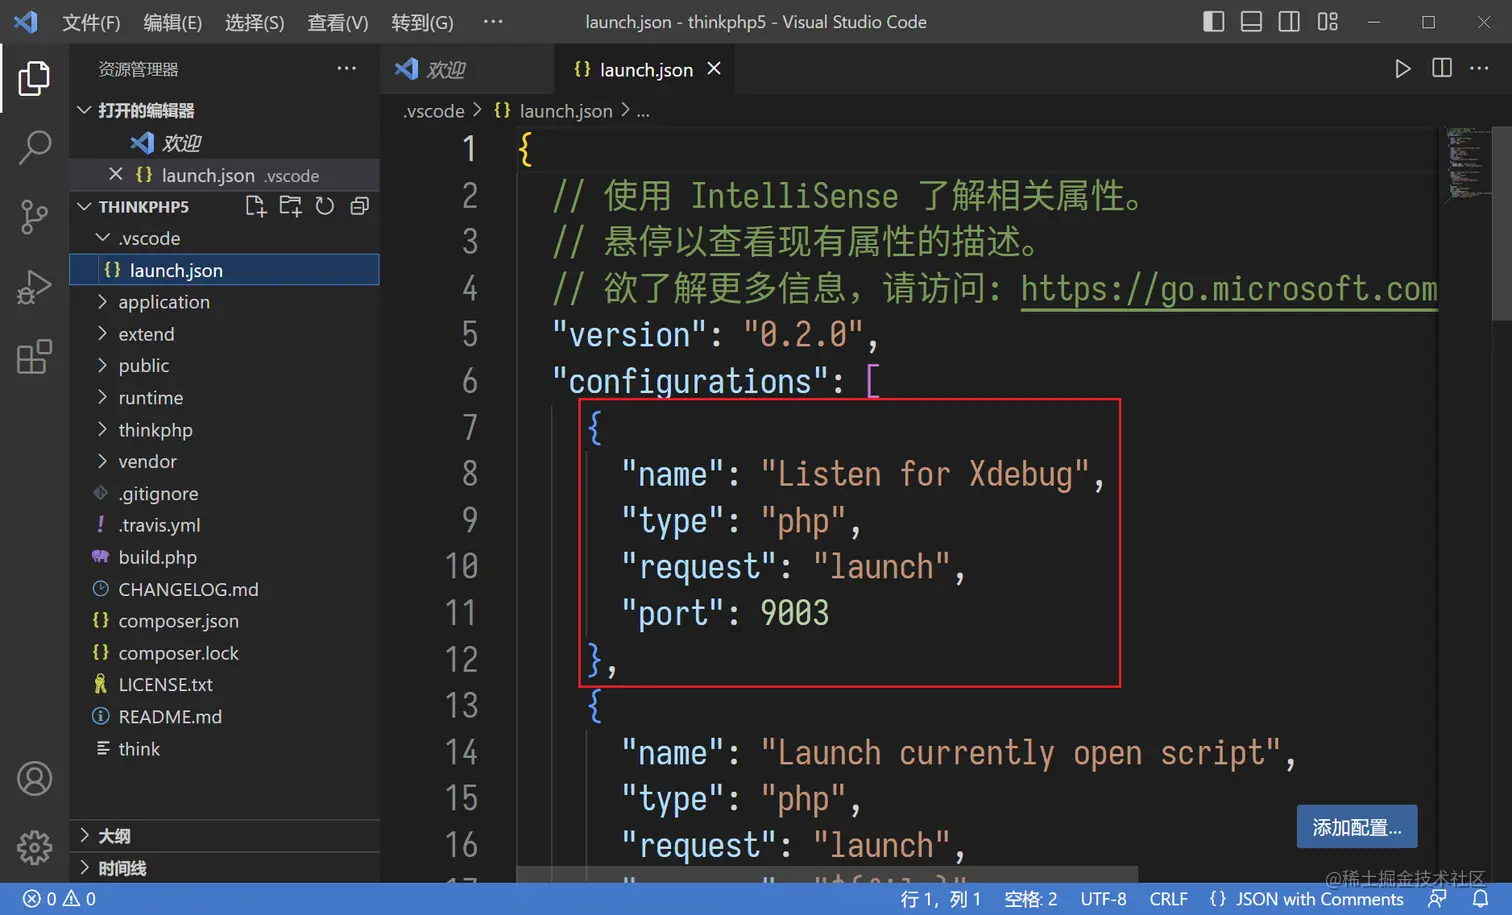Refresh the explorer tree
This screenshot has height=915, width=1512.
325,206
